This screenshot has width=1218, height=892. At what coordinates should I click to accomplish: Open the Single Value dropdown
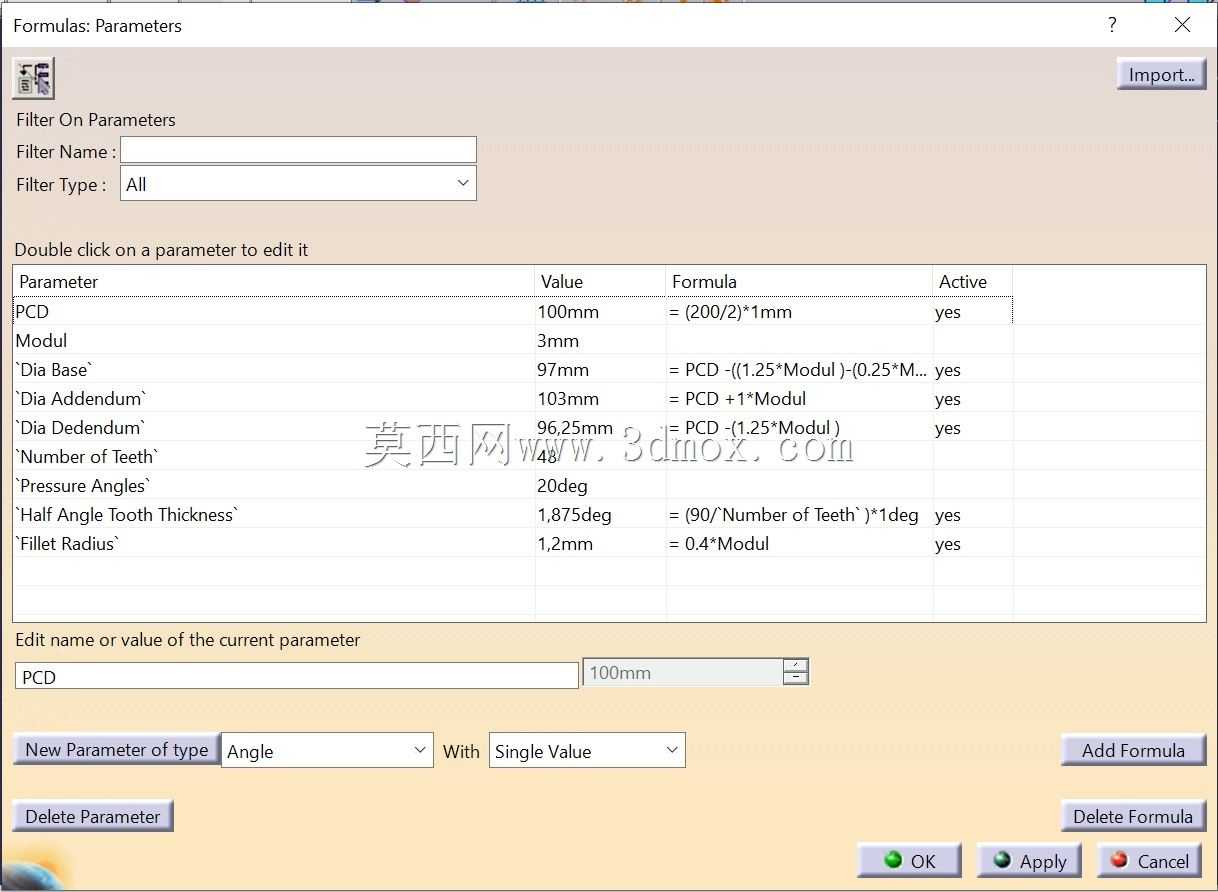tap(587, 751)
